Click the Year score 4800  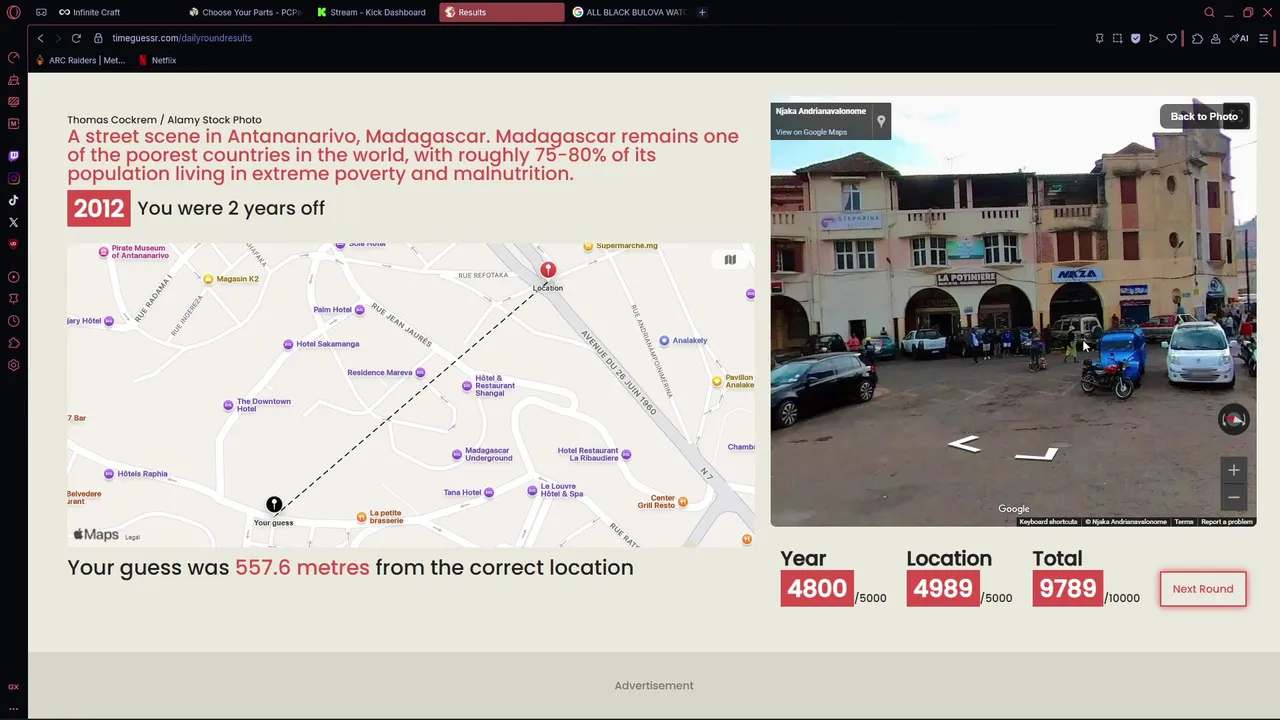(817, 588)
